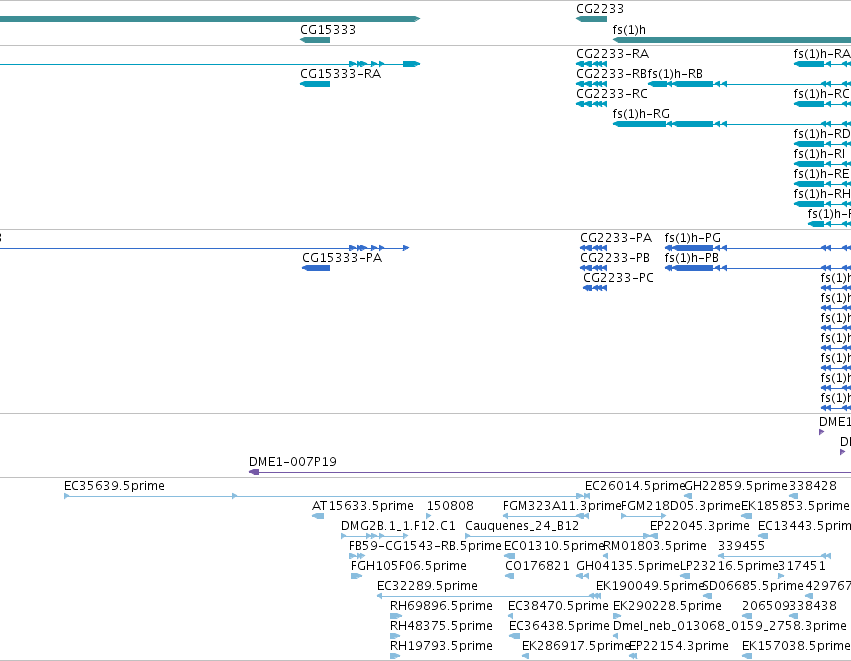Screen dimensions: 851x661
Task: Select the CG15333 gene label
Action: point(328,30)
